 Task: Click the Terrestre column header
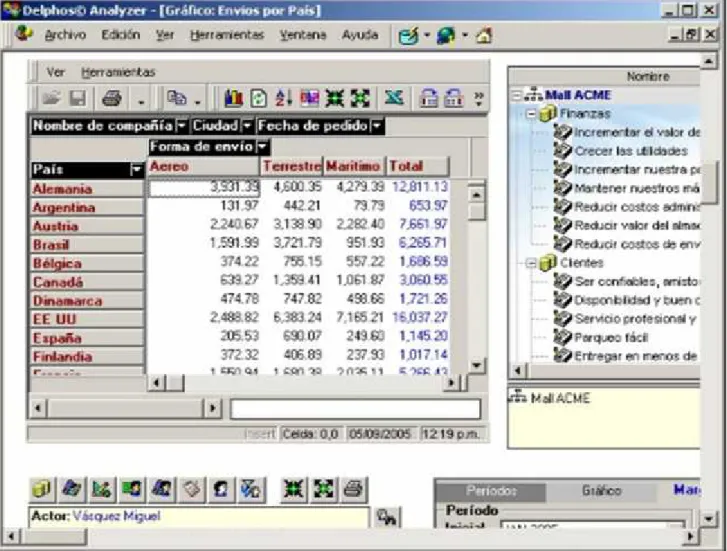[x=291, y=166]
